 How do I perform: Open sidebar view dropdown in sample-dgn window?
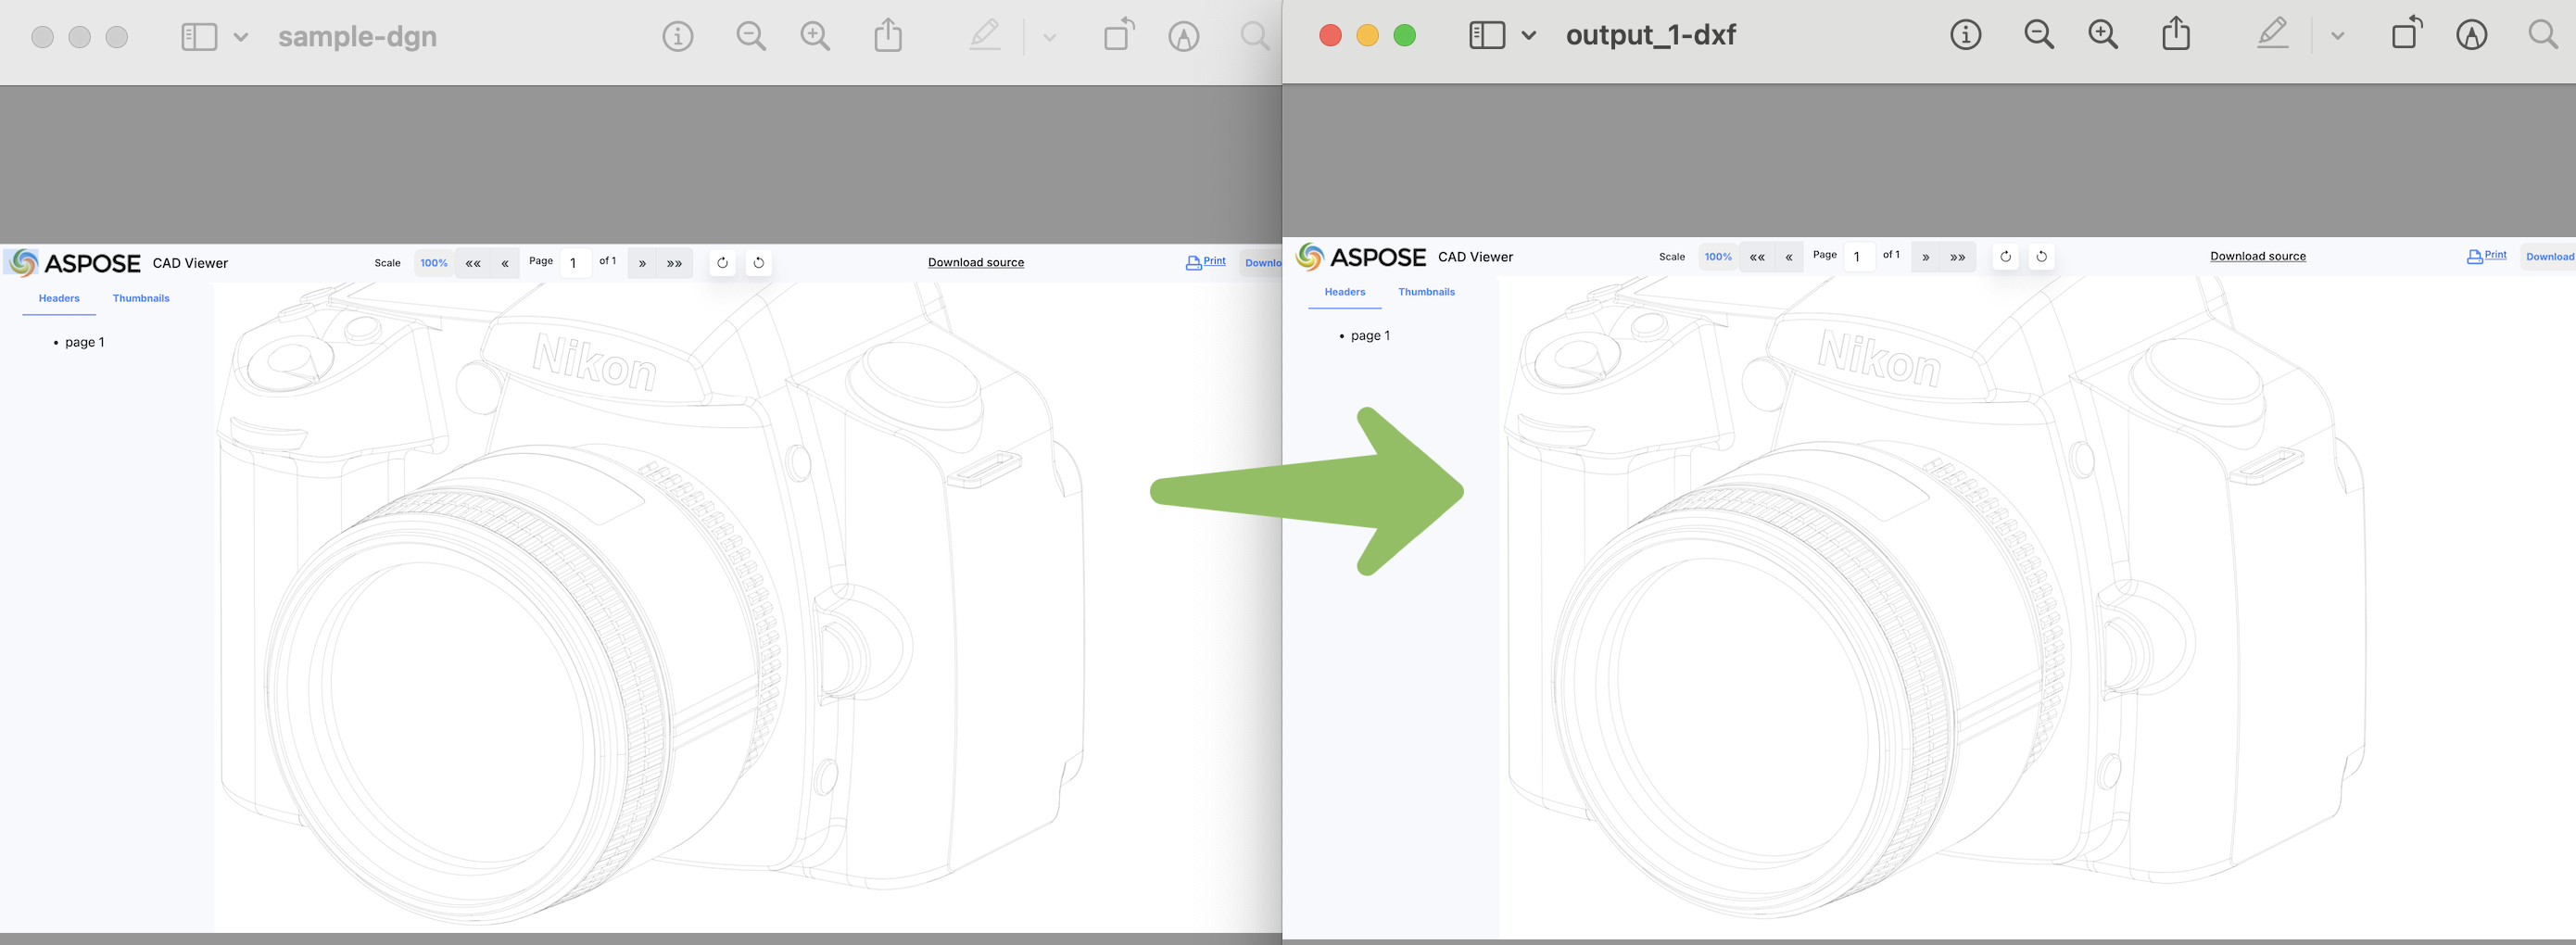(x=240, y=37)
